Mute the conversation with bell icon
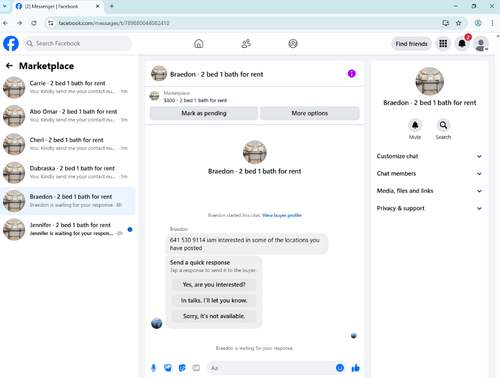 tap(415, 125)
